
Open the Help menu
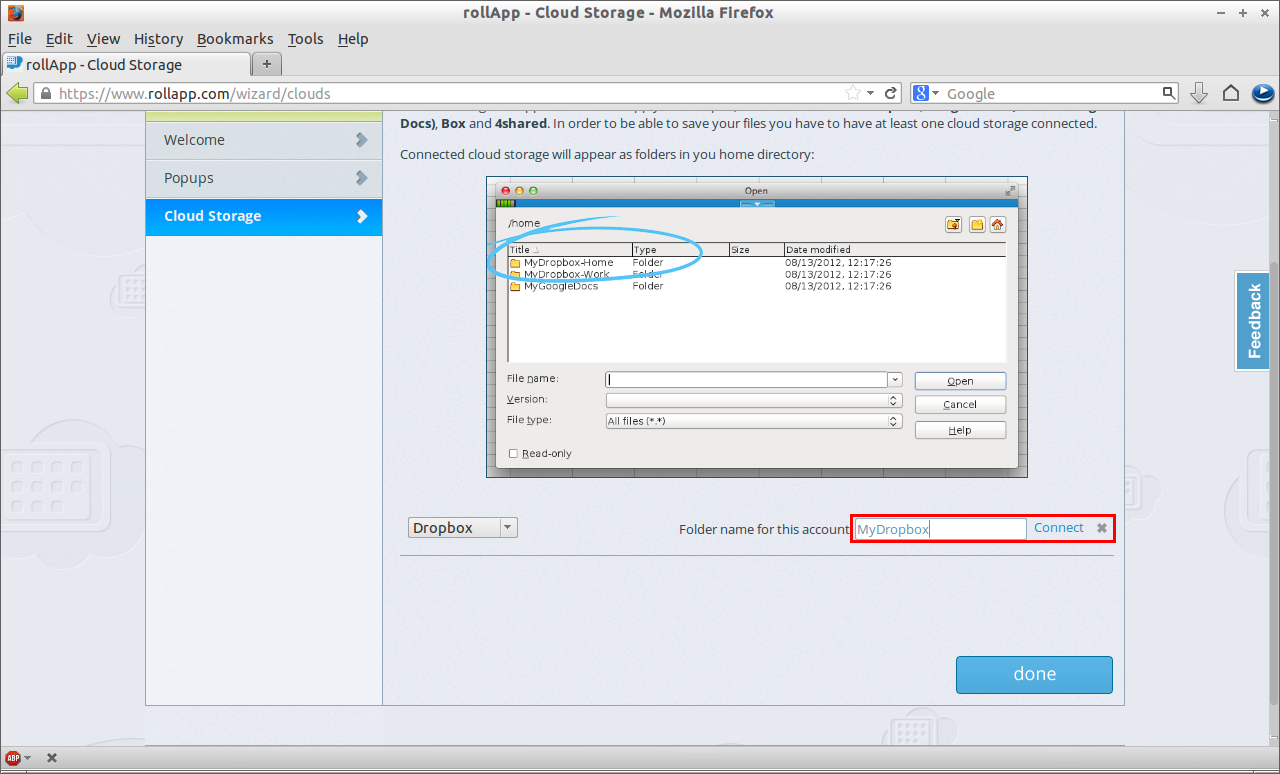(x=353, y=39)
